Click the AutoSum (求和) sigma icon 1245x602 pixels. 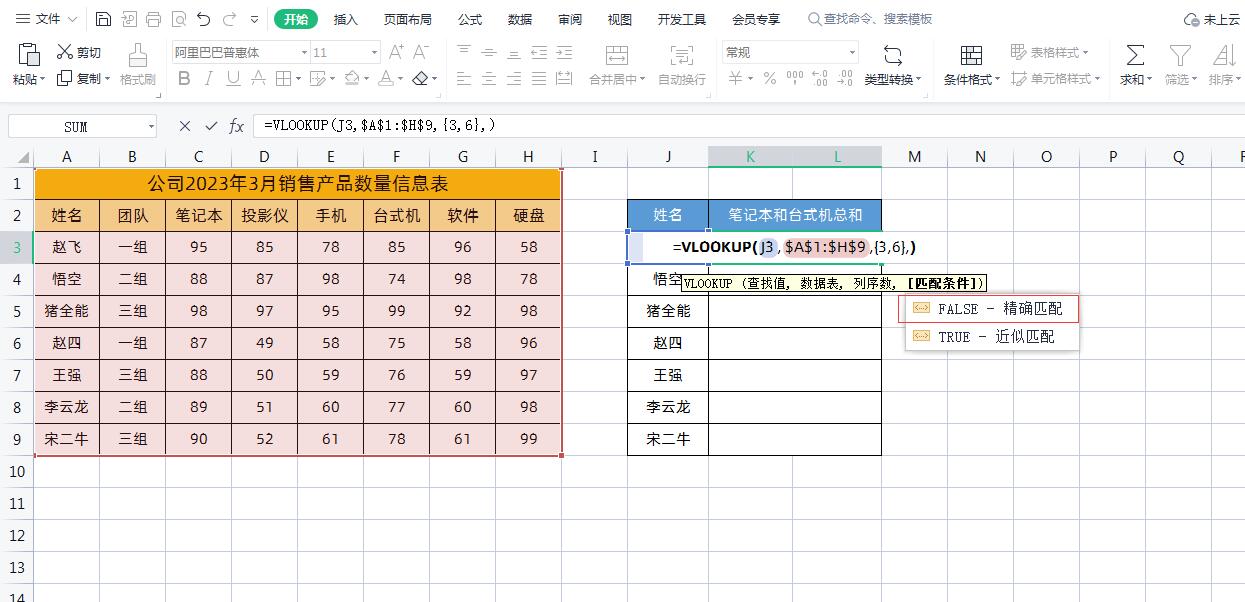1135,55
